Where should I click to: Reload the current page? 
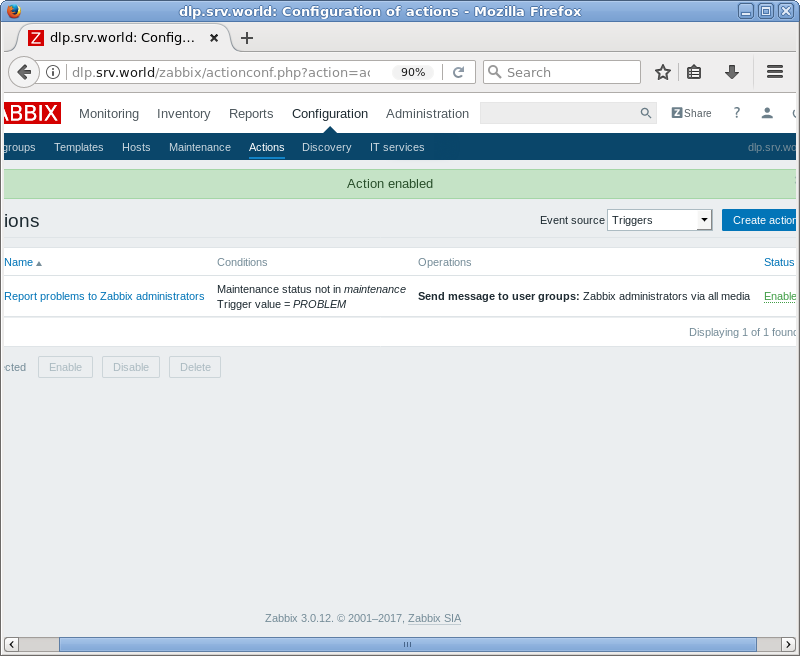click(x=458, y=72)
